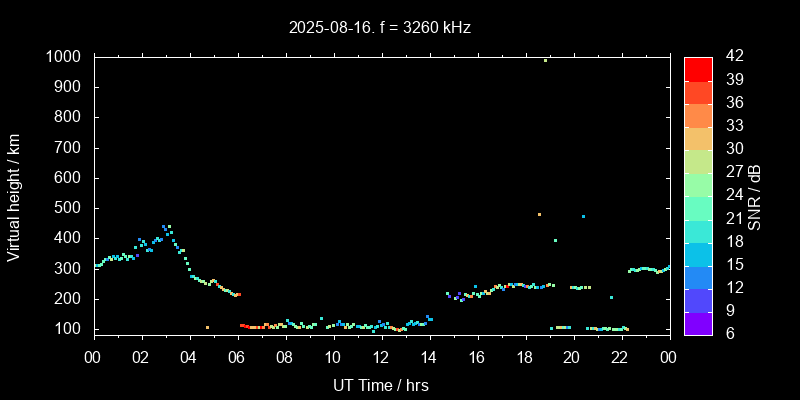This screenshot has height=400, width=800.
Task: Select the 12 tick on the time axis
Action: pyautogui.click(x=380, y=357)
